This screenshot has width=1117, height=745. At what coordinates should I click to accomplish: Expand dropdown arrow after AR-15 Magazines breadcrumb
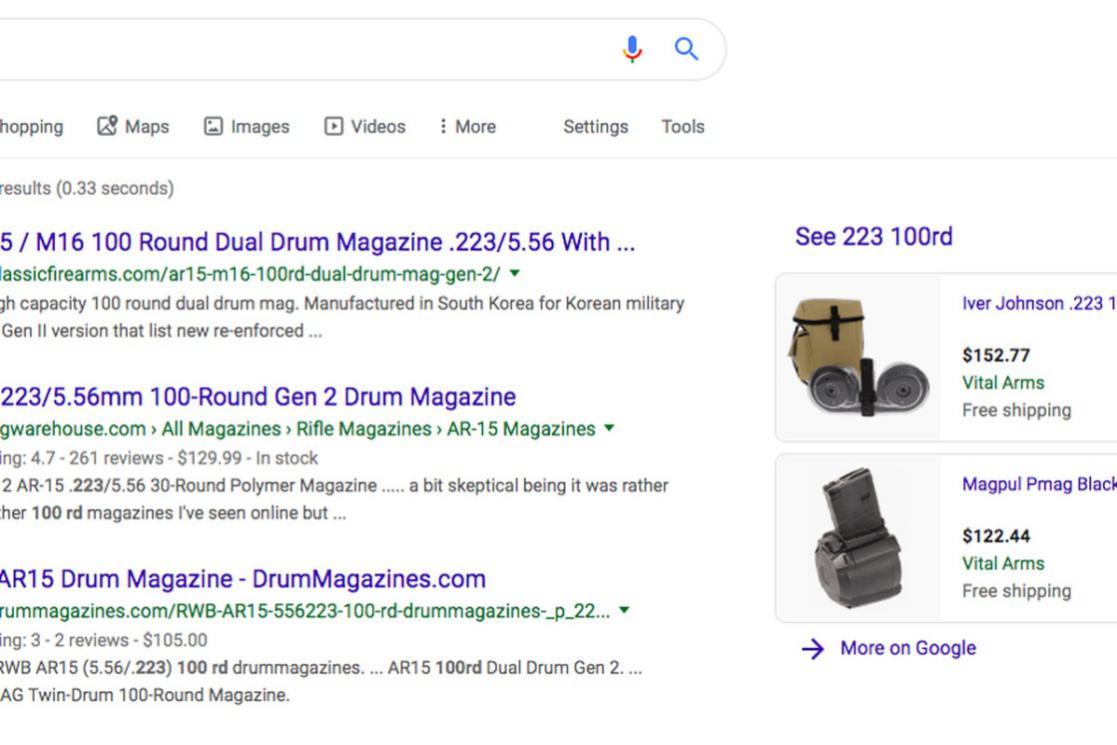point(609,429)
